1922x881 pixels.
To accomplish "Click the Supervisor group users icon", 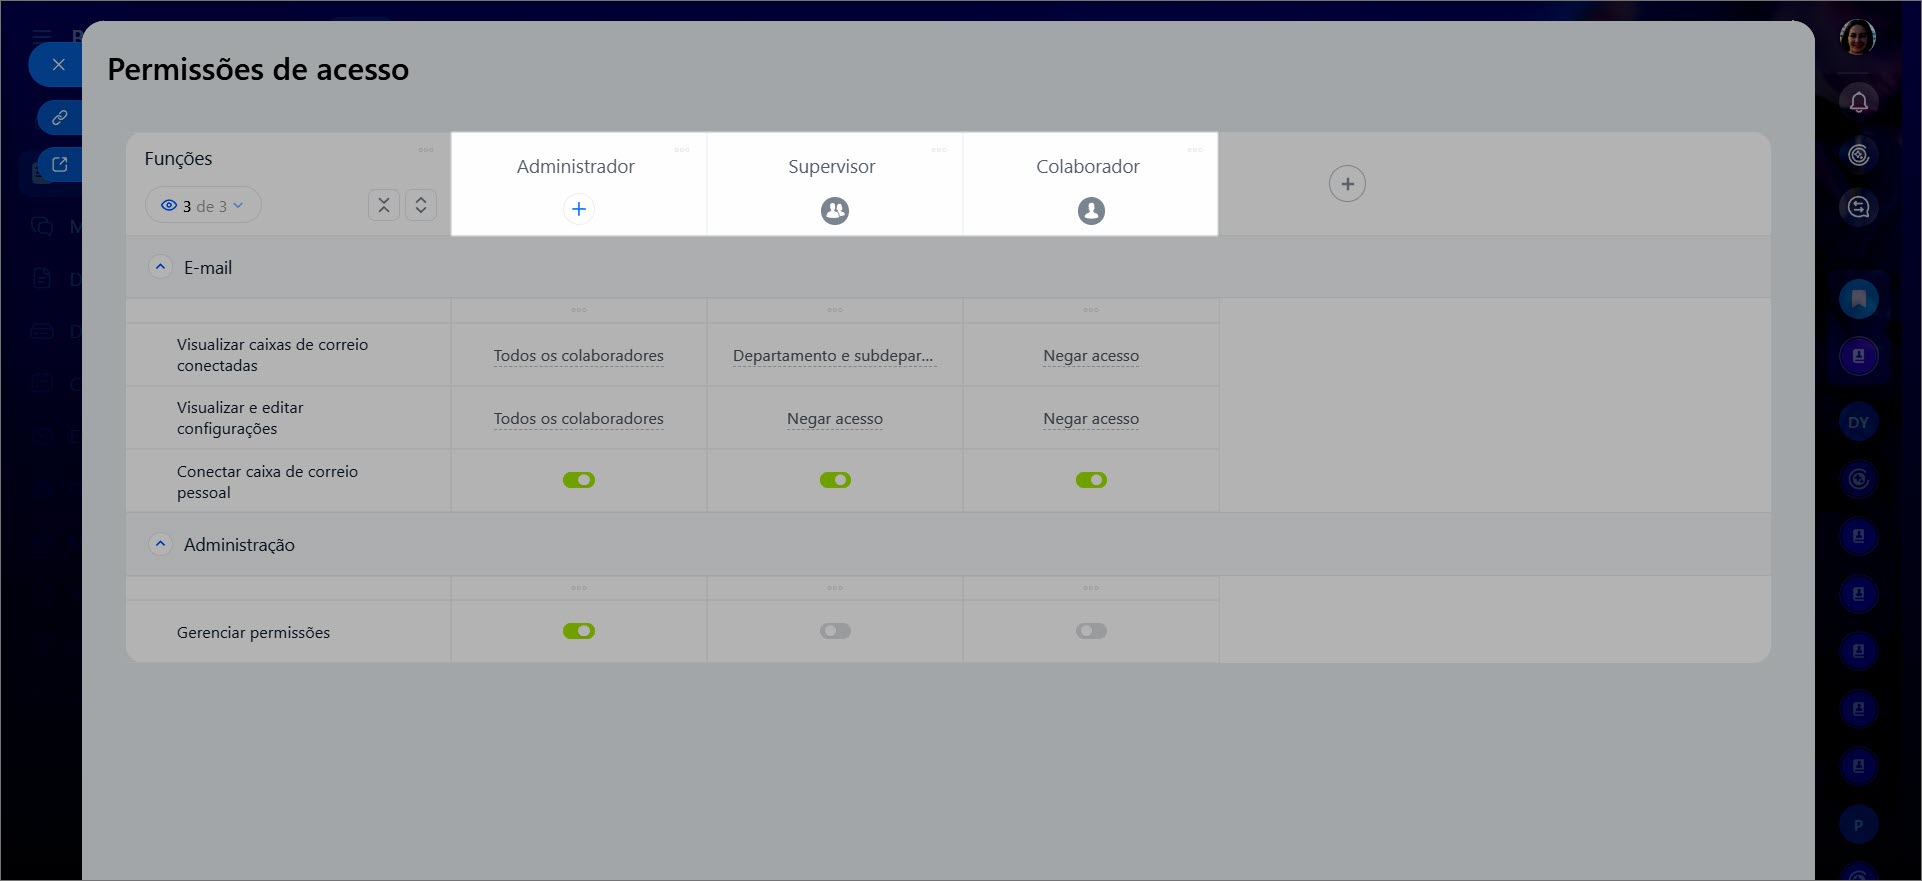I will 834,211.
